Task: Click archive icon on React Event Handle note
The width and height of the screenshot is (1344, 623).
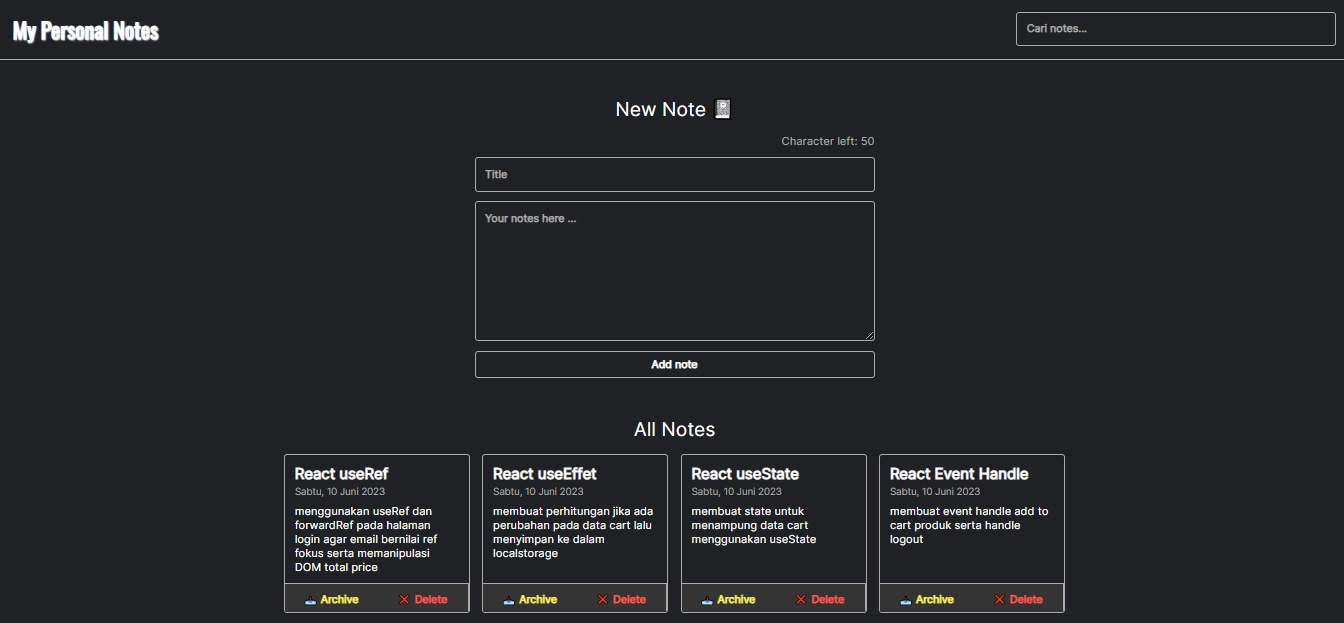Action: [x=906, y=600]
